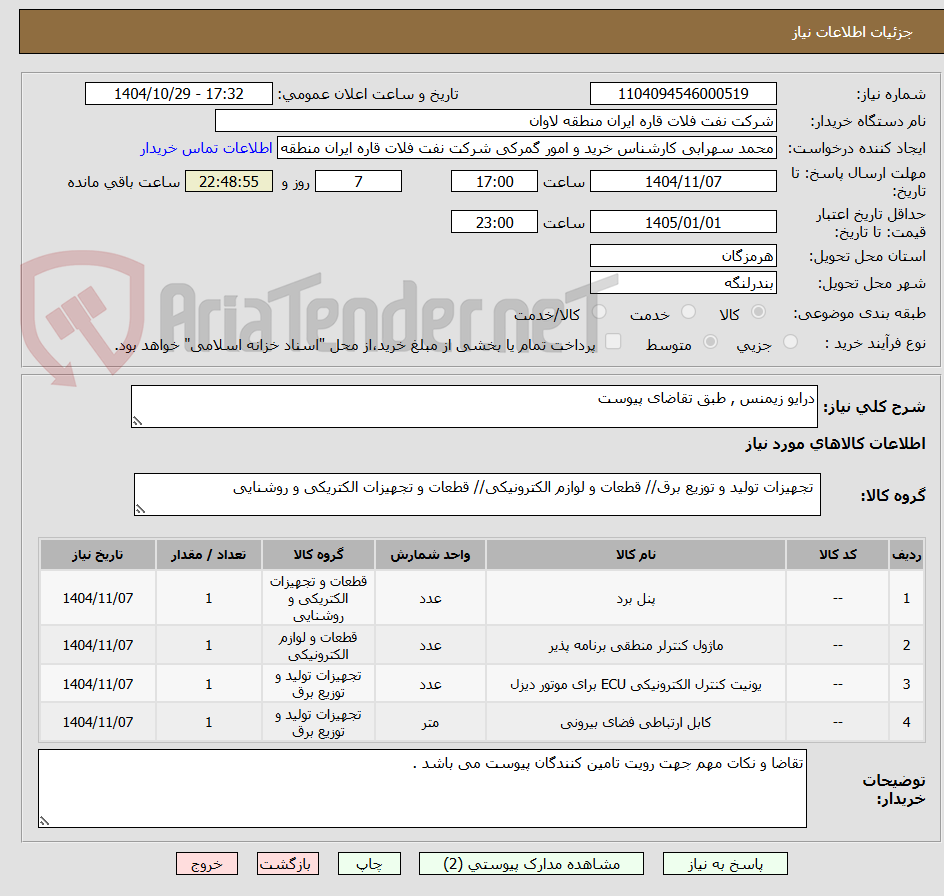
Task: Enable the پرداخت تمام یا بخشی checkbox
Action: (613, 341)
